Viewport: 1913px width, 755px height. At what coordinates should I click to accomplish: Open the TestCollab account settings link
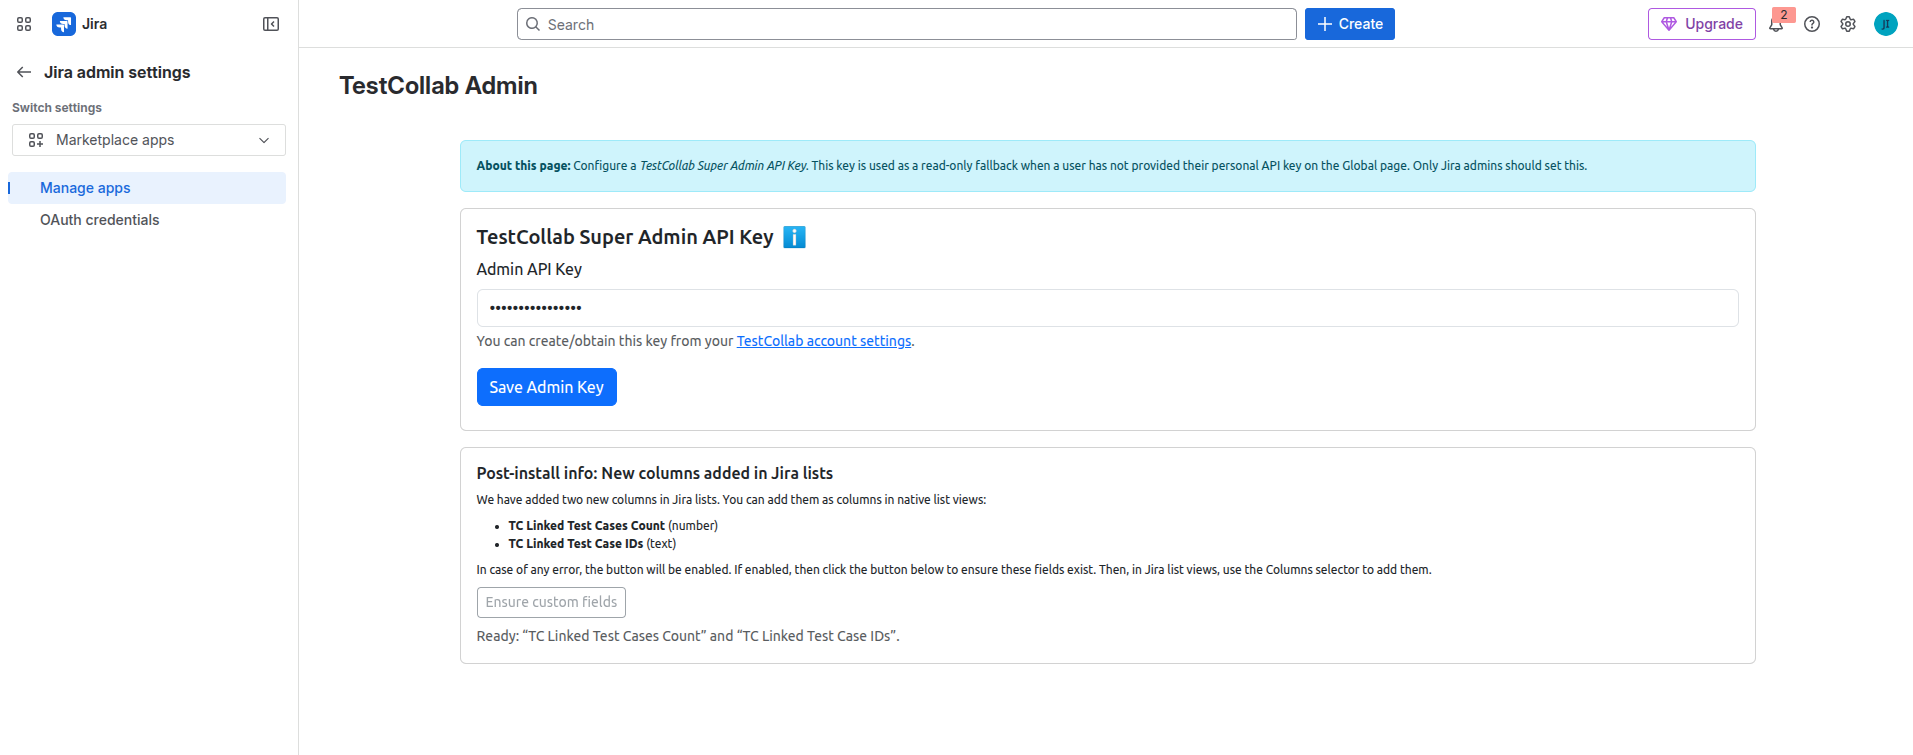[x=824, y=341]
